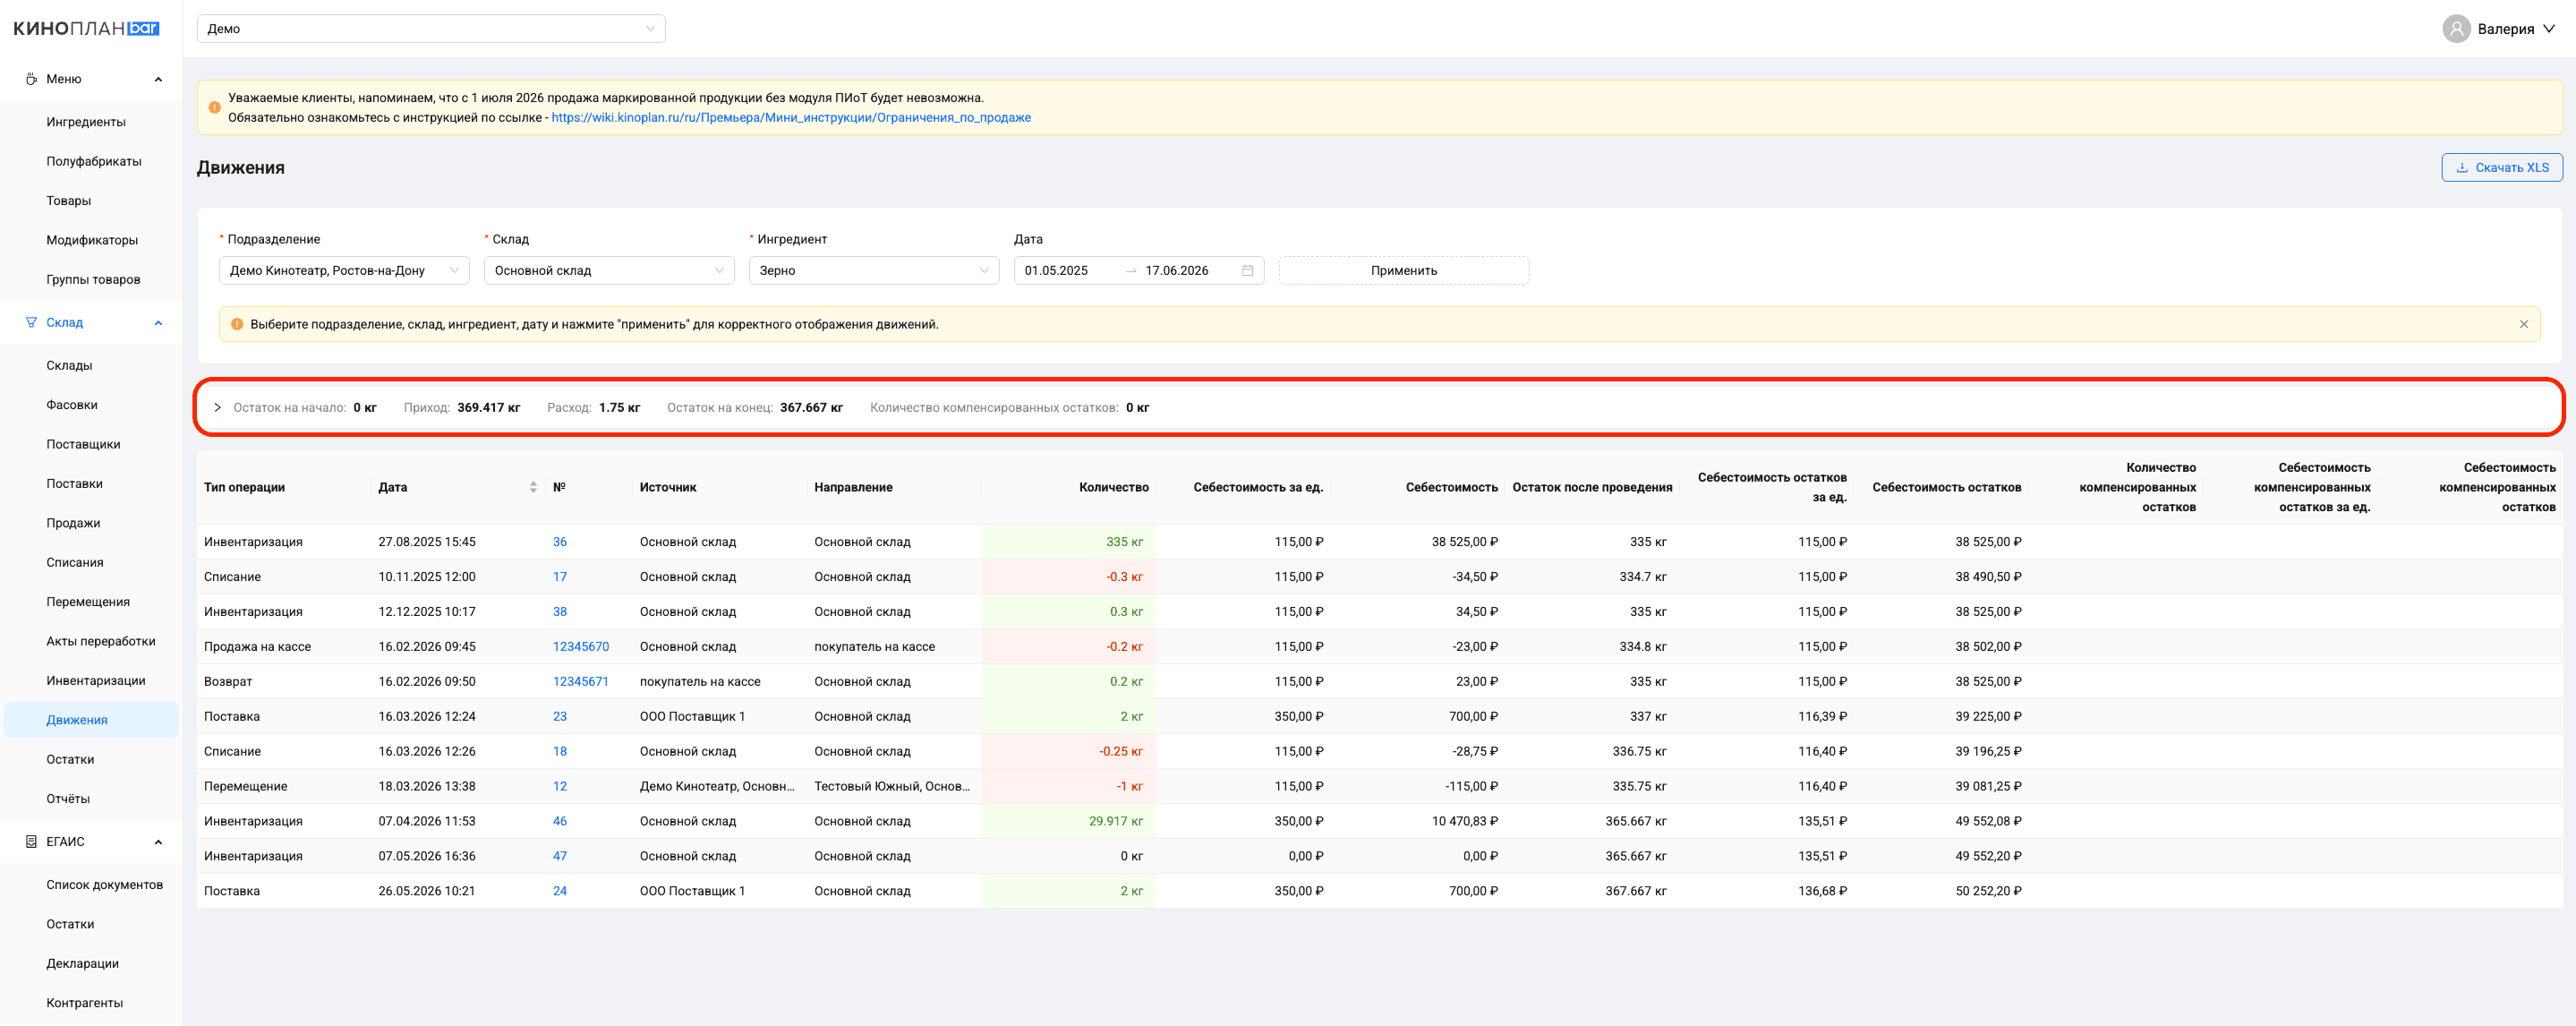Click the ЕГАИС document icon in sidebar

(x=31, y=842)
